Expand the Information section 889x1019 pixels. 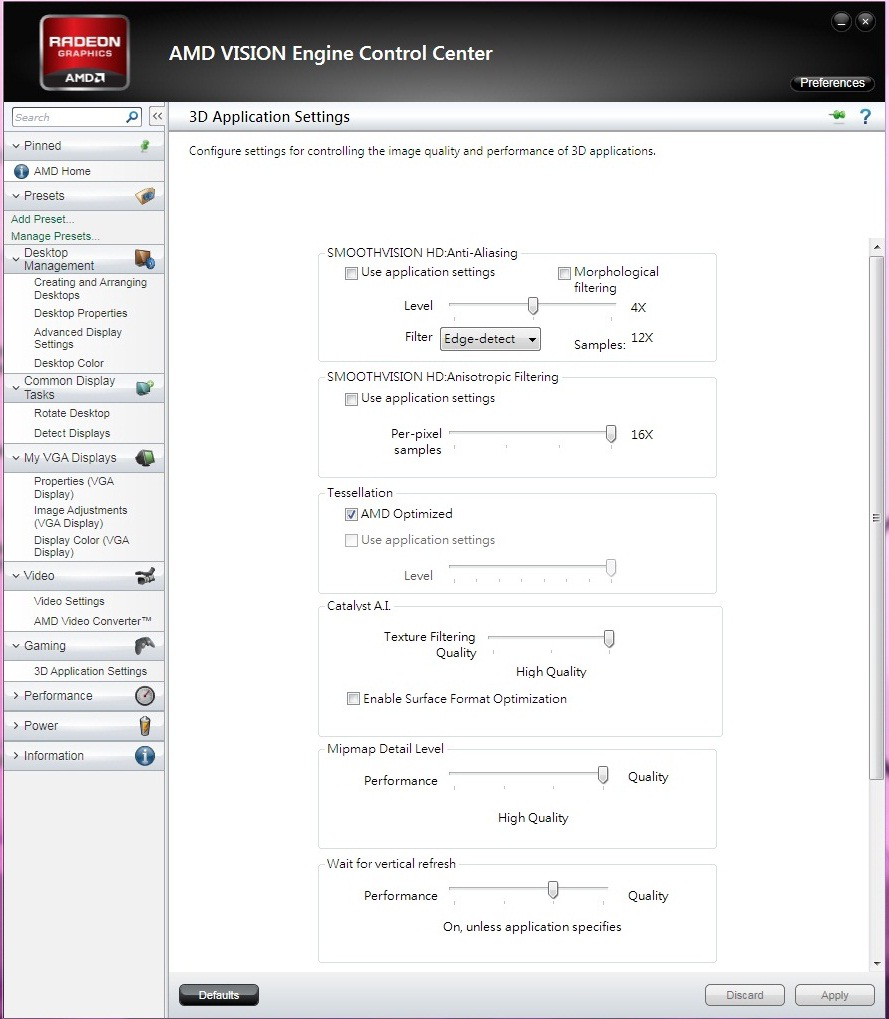pyautogui.click(x=16, y=755)
